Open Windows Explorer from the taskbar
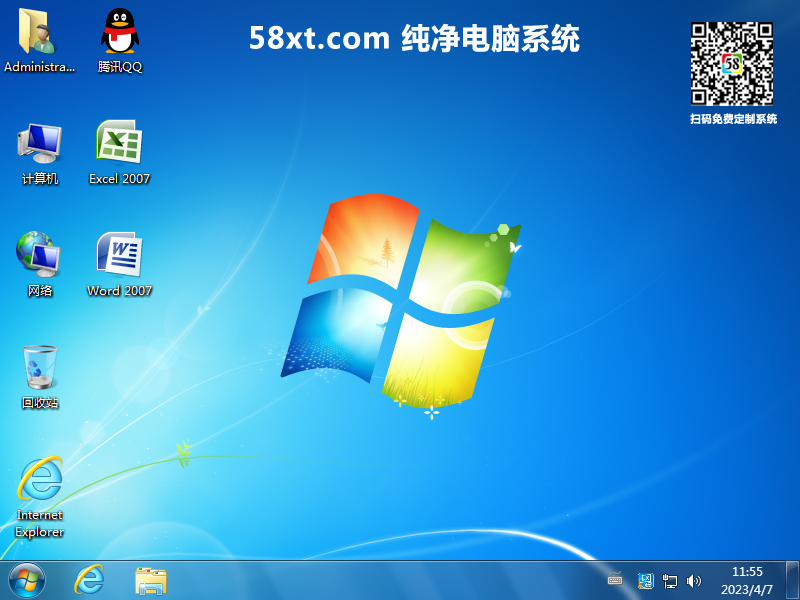Viewport: 800px width, 600px height. point(151,581)
